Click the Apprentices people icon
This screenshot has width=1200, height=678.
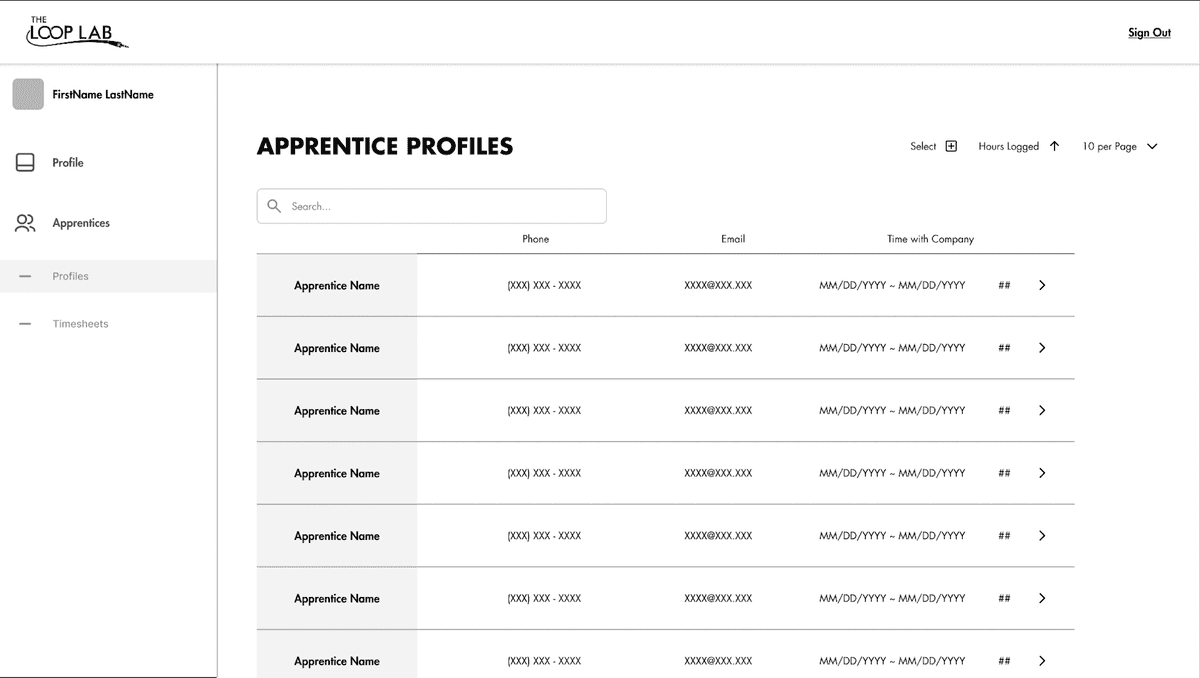(x=25, y=223)
